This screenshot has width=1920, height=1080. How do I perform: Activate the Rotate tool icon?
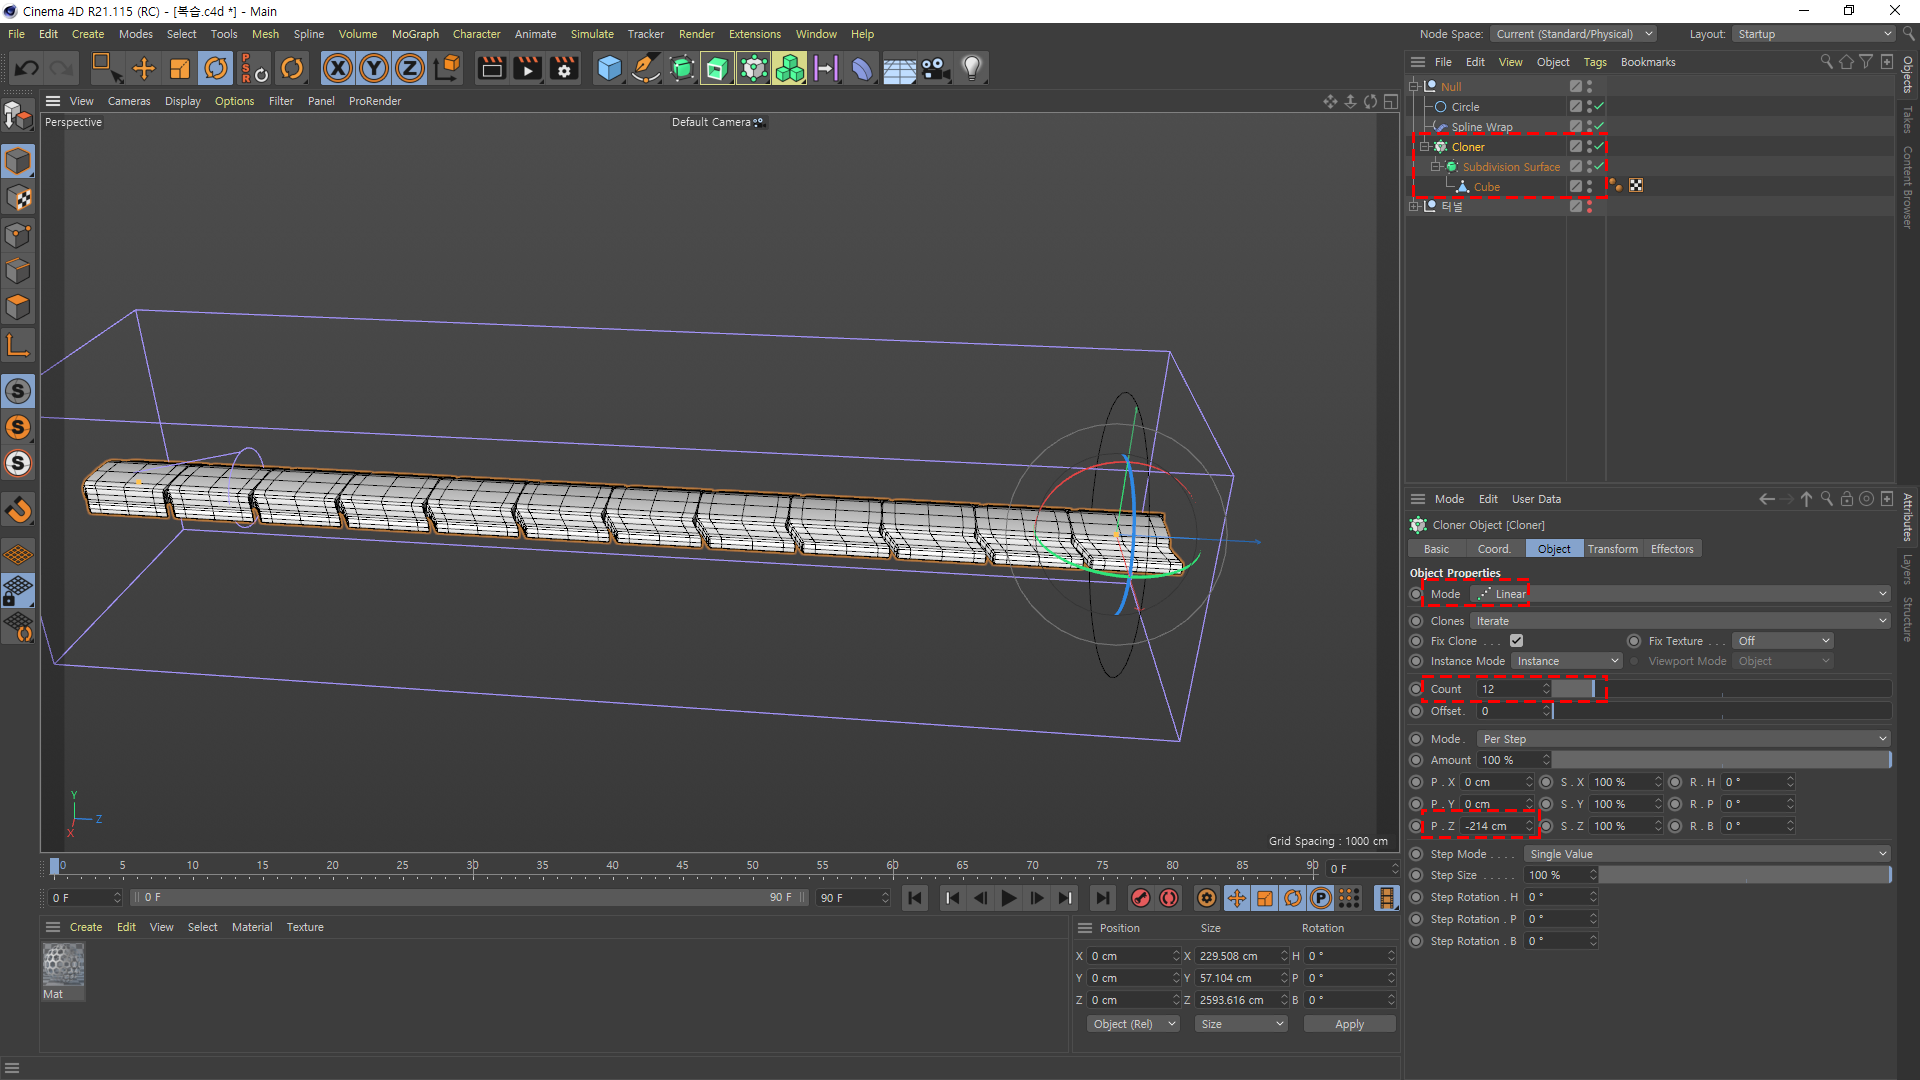[x=216, y=68]
